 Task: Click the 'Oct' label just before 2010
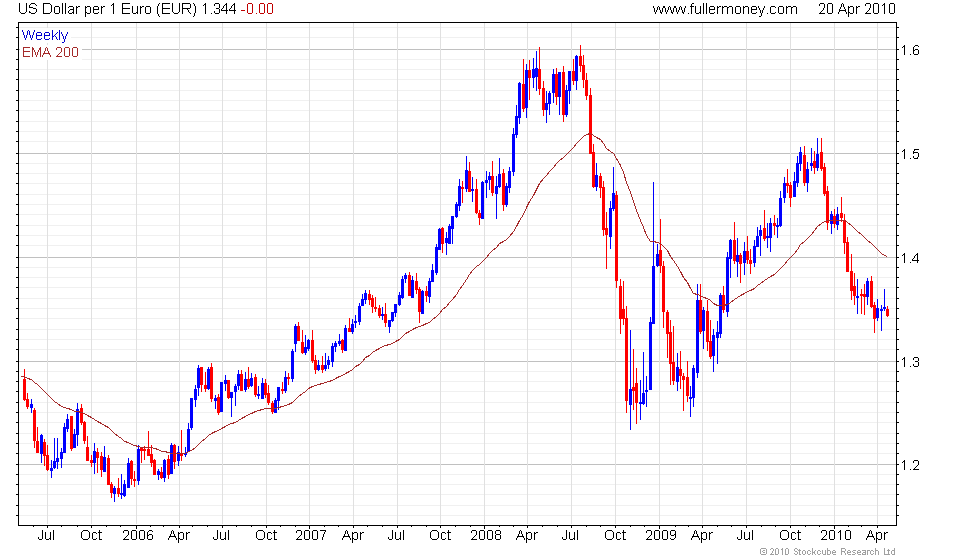(790, 536)
